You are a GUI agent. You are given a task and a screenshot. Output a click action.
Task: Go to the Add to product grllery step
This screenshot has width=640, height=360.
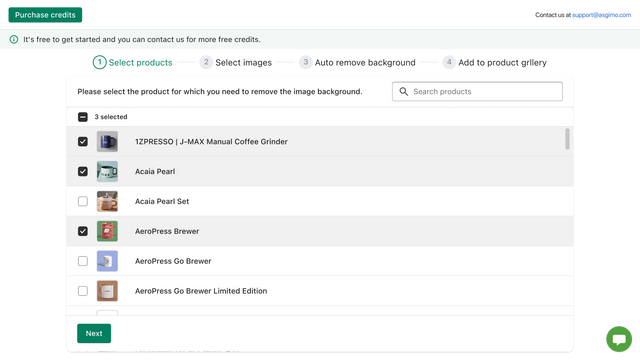(495, 62)
